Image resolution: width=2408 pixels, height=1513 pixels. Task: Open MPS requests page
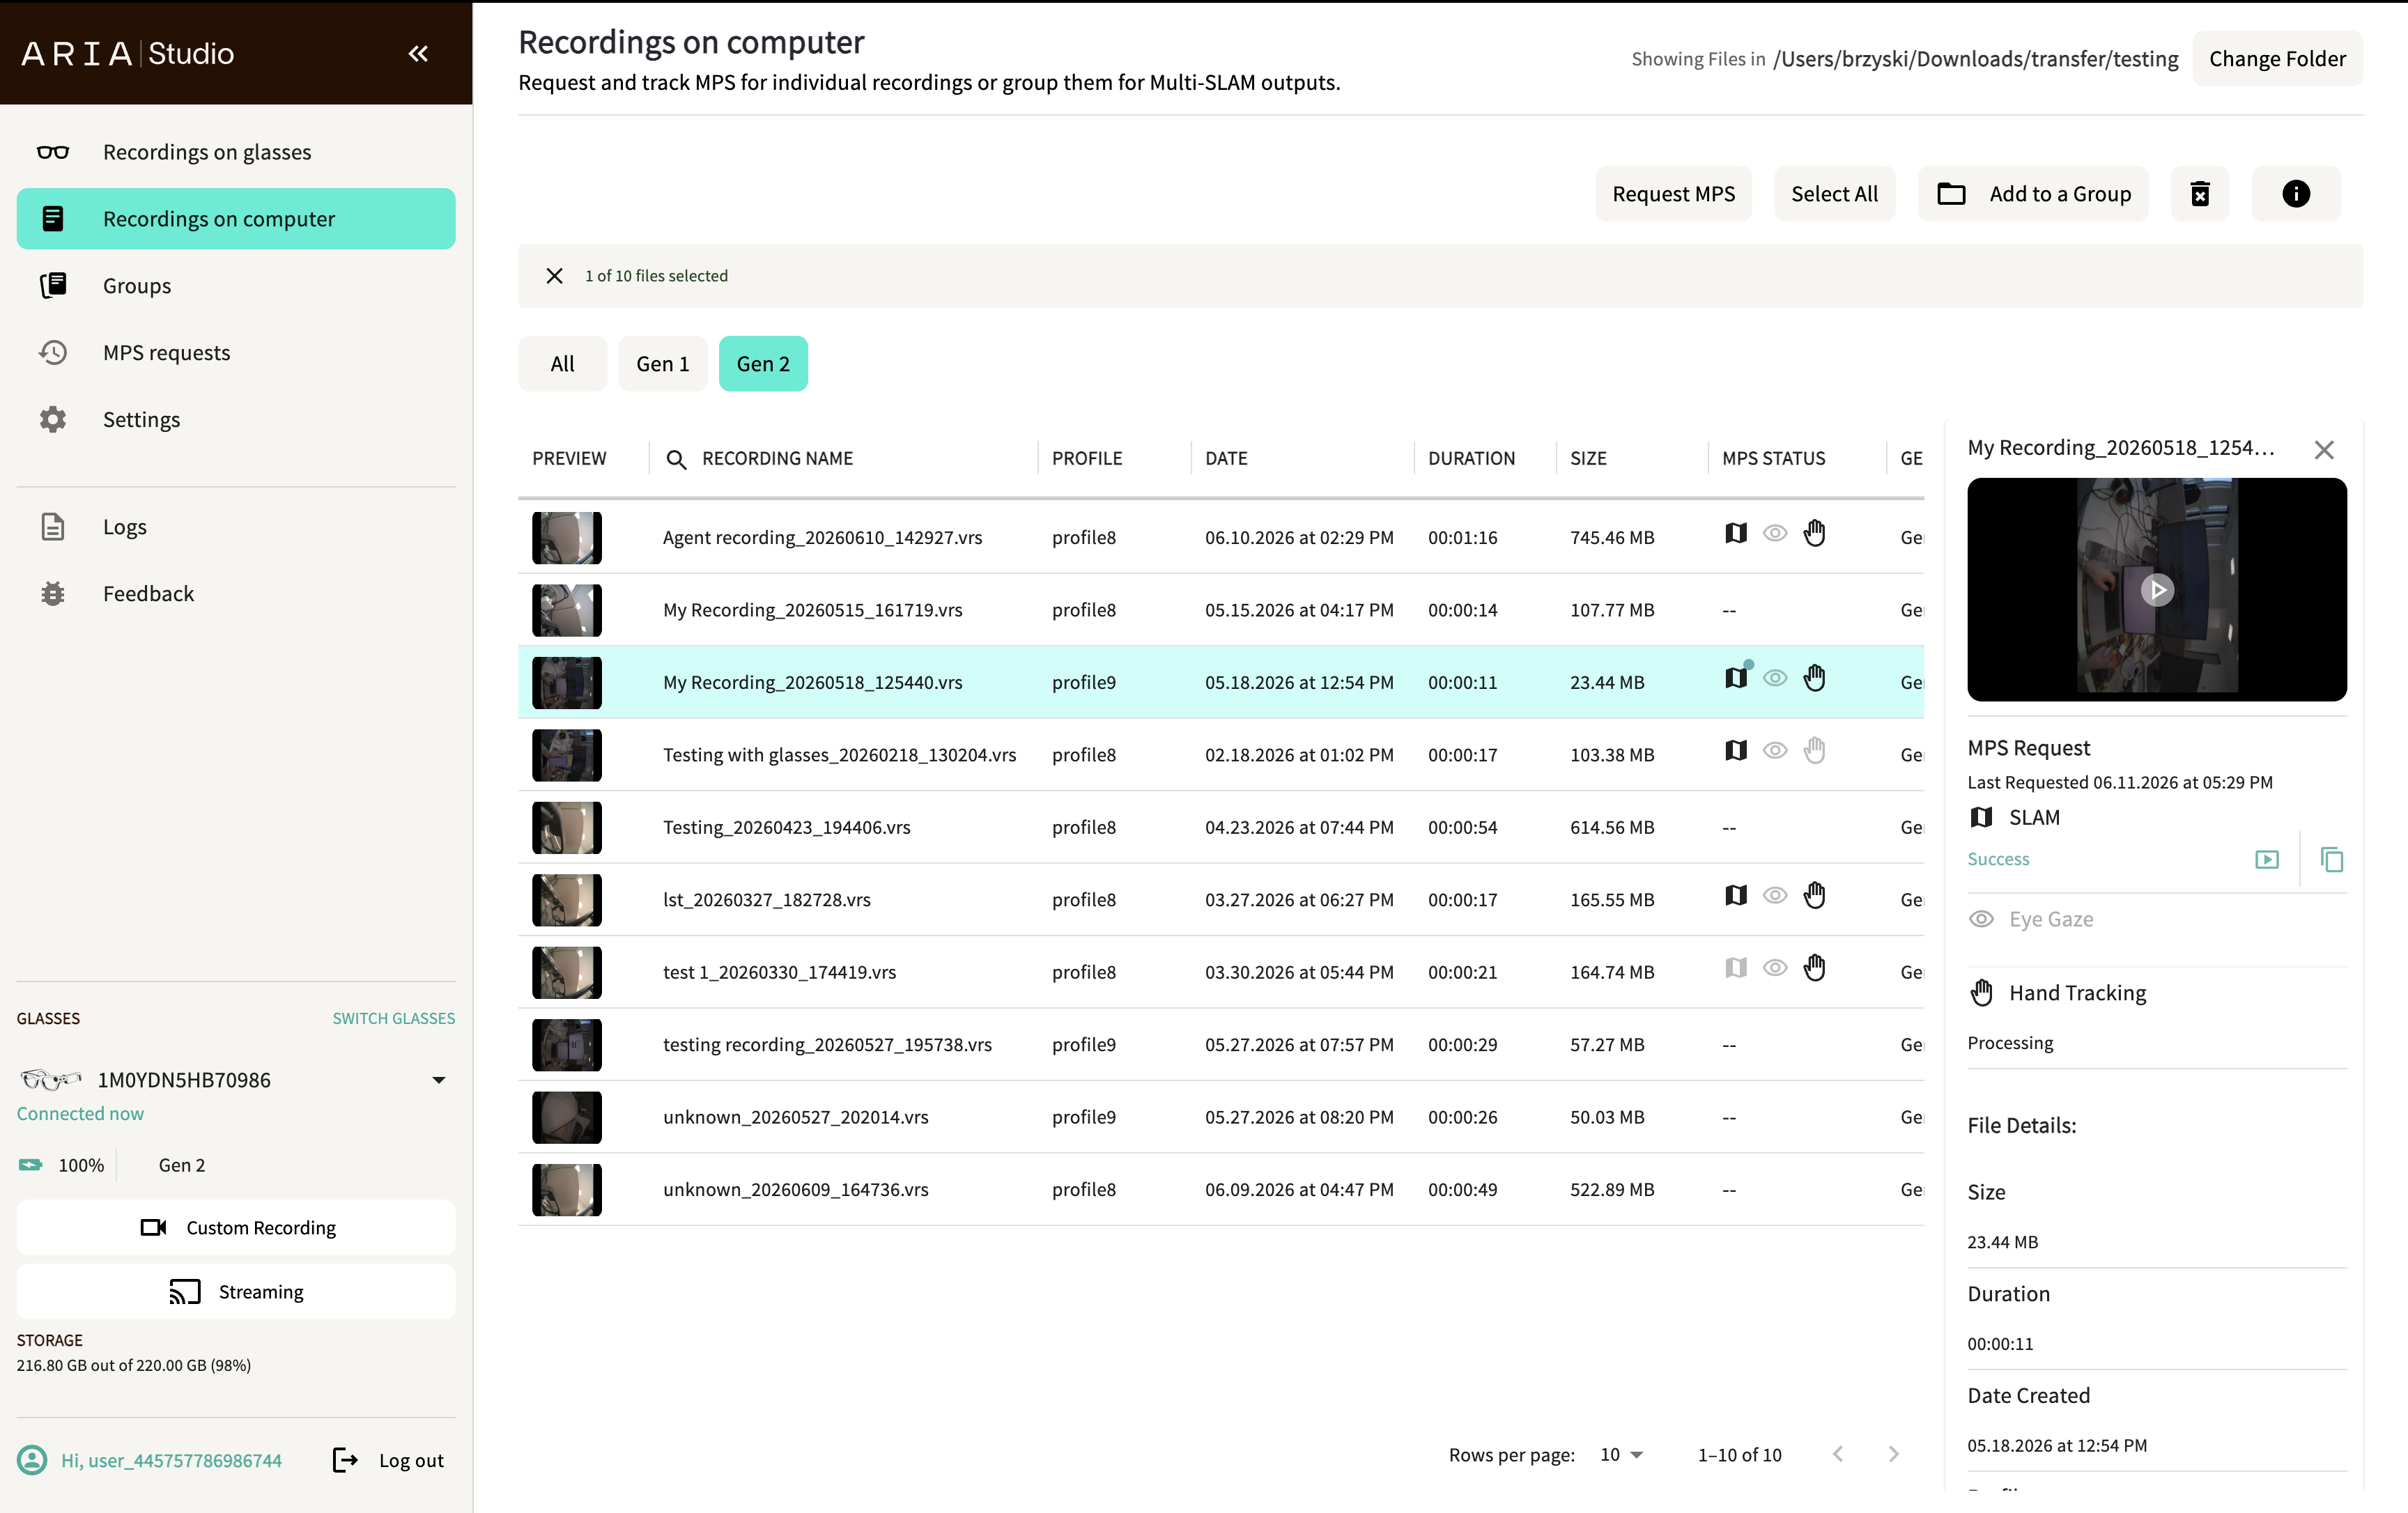point(236,353)
